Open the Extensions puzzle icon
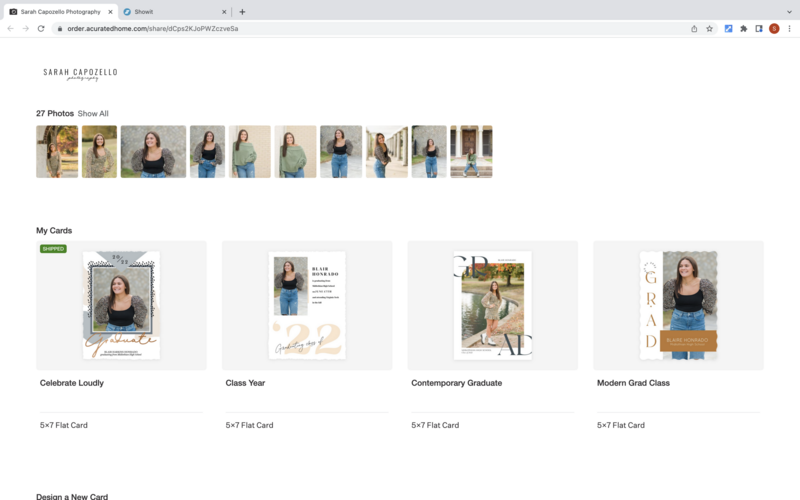 tap(743, 28)
